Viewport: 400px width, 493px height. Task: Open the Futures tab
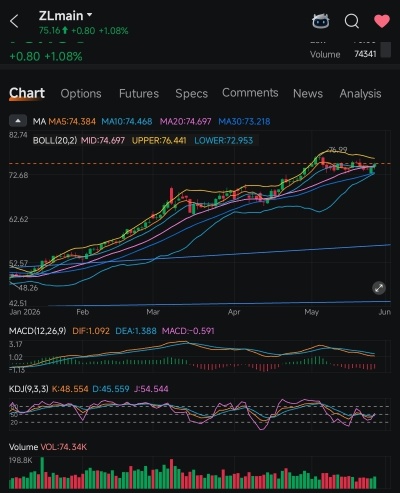(x=139, y=94)
